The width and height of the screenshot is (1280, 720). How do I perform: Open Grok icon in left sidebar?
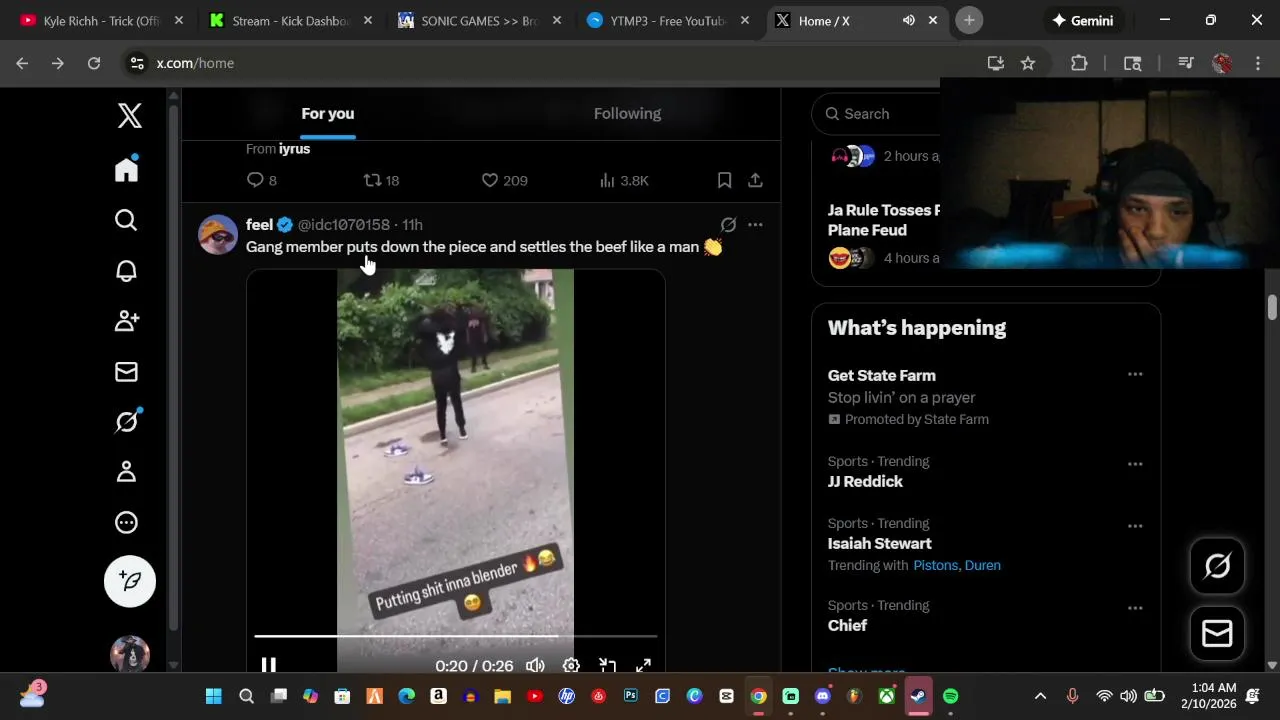click(127, 421)
